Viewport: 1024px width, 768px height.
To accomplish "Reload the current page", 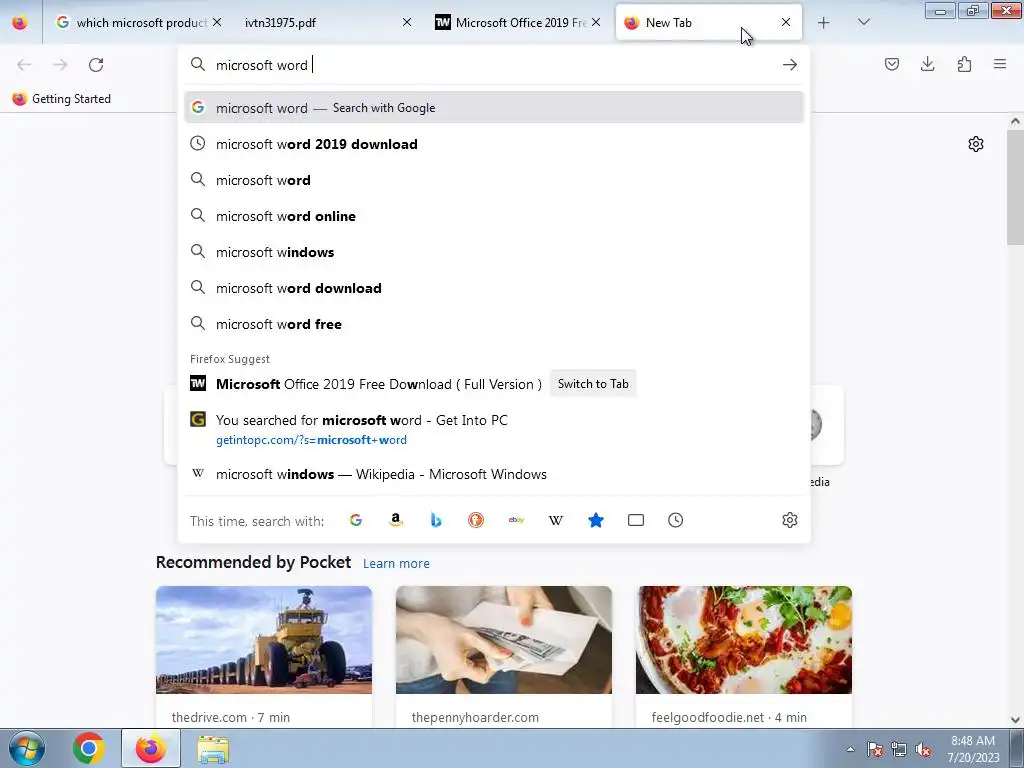I will (x=96, y=65).
